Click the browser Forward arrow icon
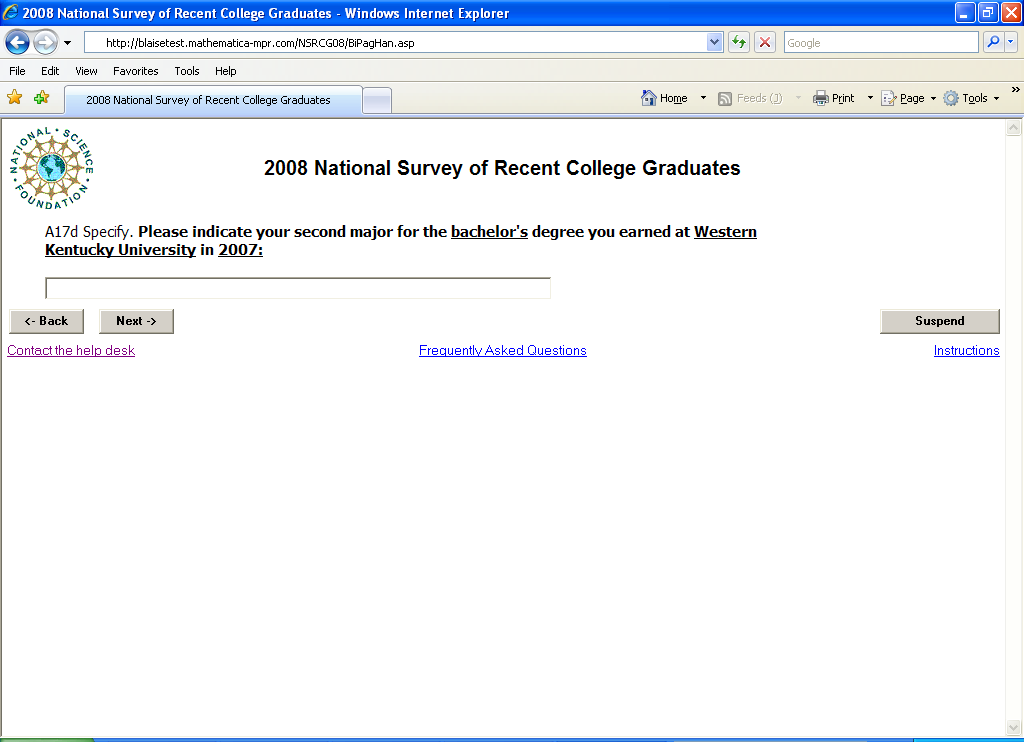The width and height of the screenshot is (1024, 742). coord(45,43)
